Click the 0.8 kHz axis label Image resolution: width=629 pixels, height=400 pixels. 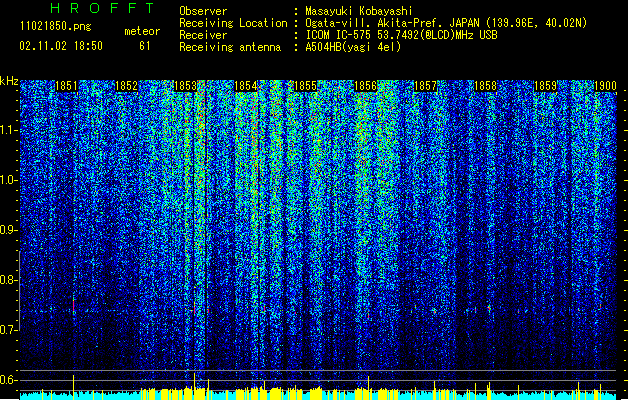(8, 280)
